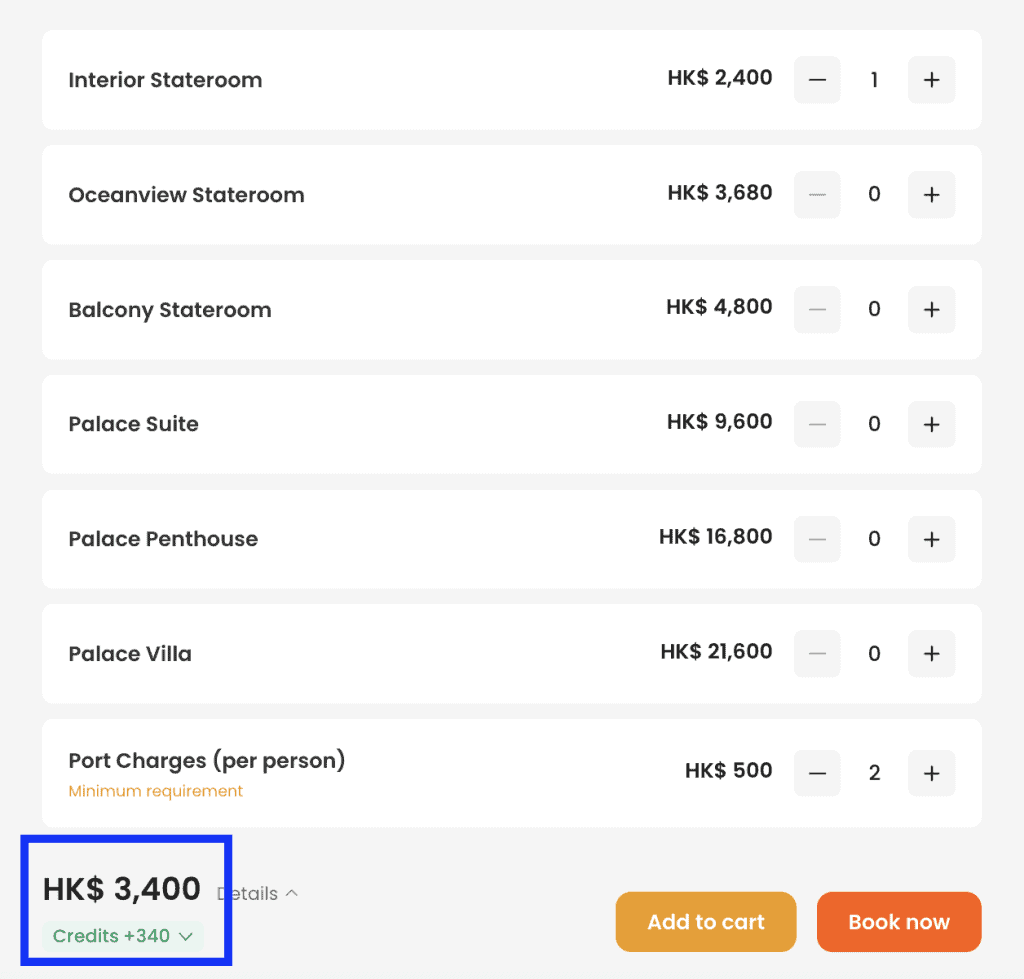Decrease Interior Stateroom quantity with minus
1024x979 pixels.
point(817,80)
